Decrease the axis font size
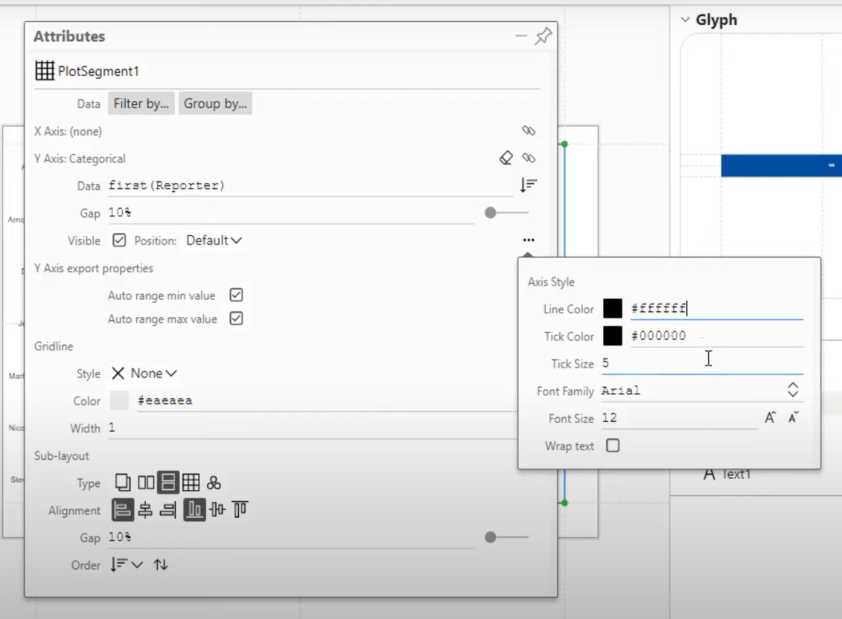This screenshot has height=619, width=842. [x=793, y=418]
